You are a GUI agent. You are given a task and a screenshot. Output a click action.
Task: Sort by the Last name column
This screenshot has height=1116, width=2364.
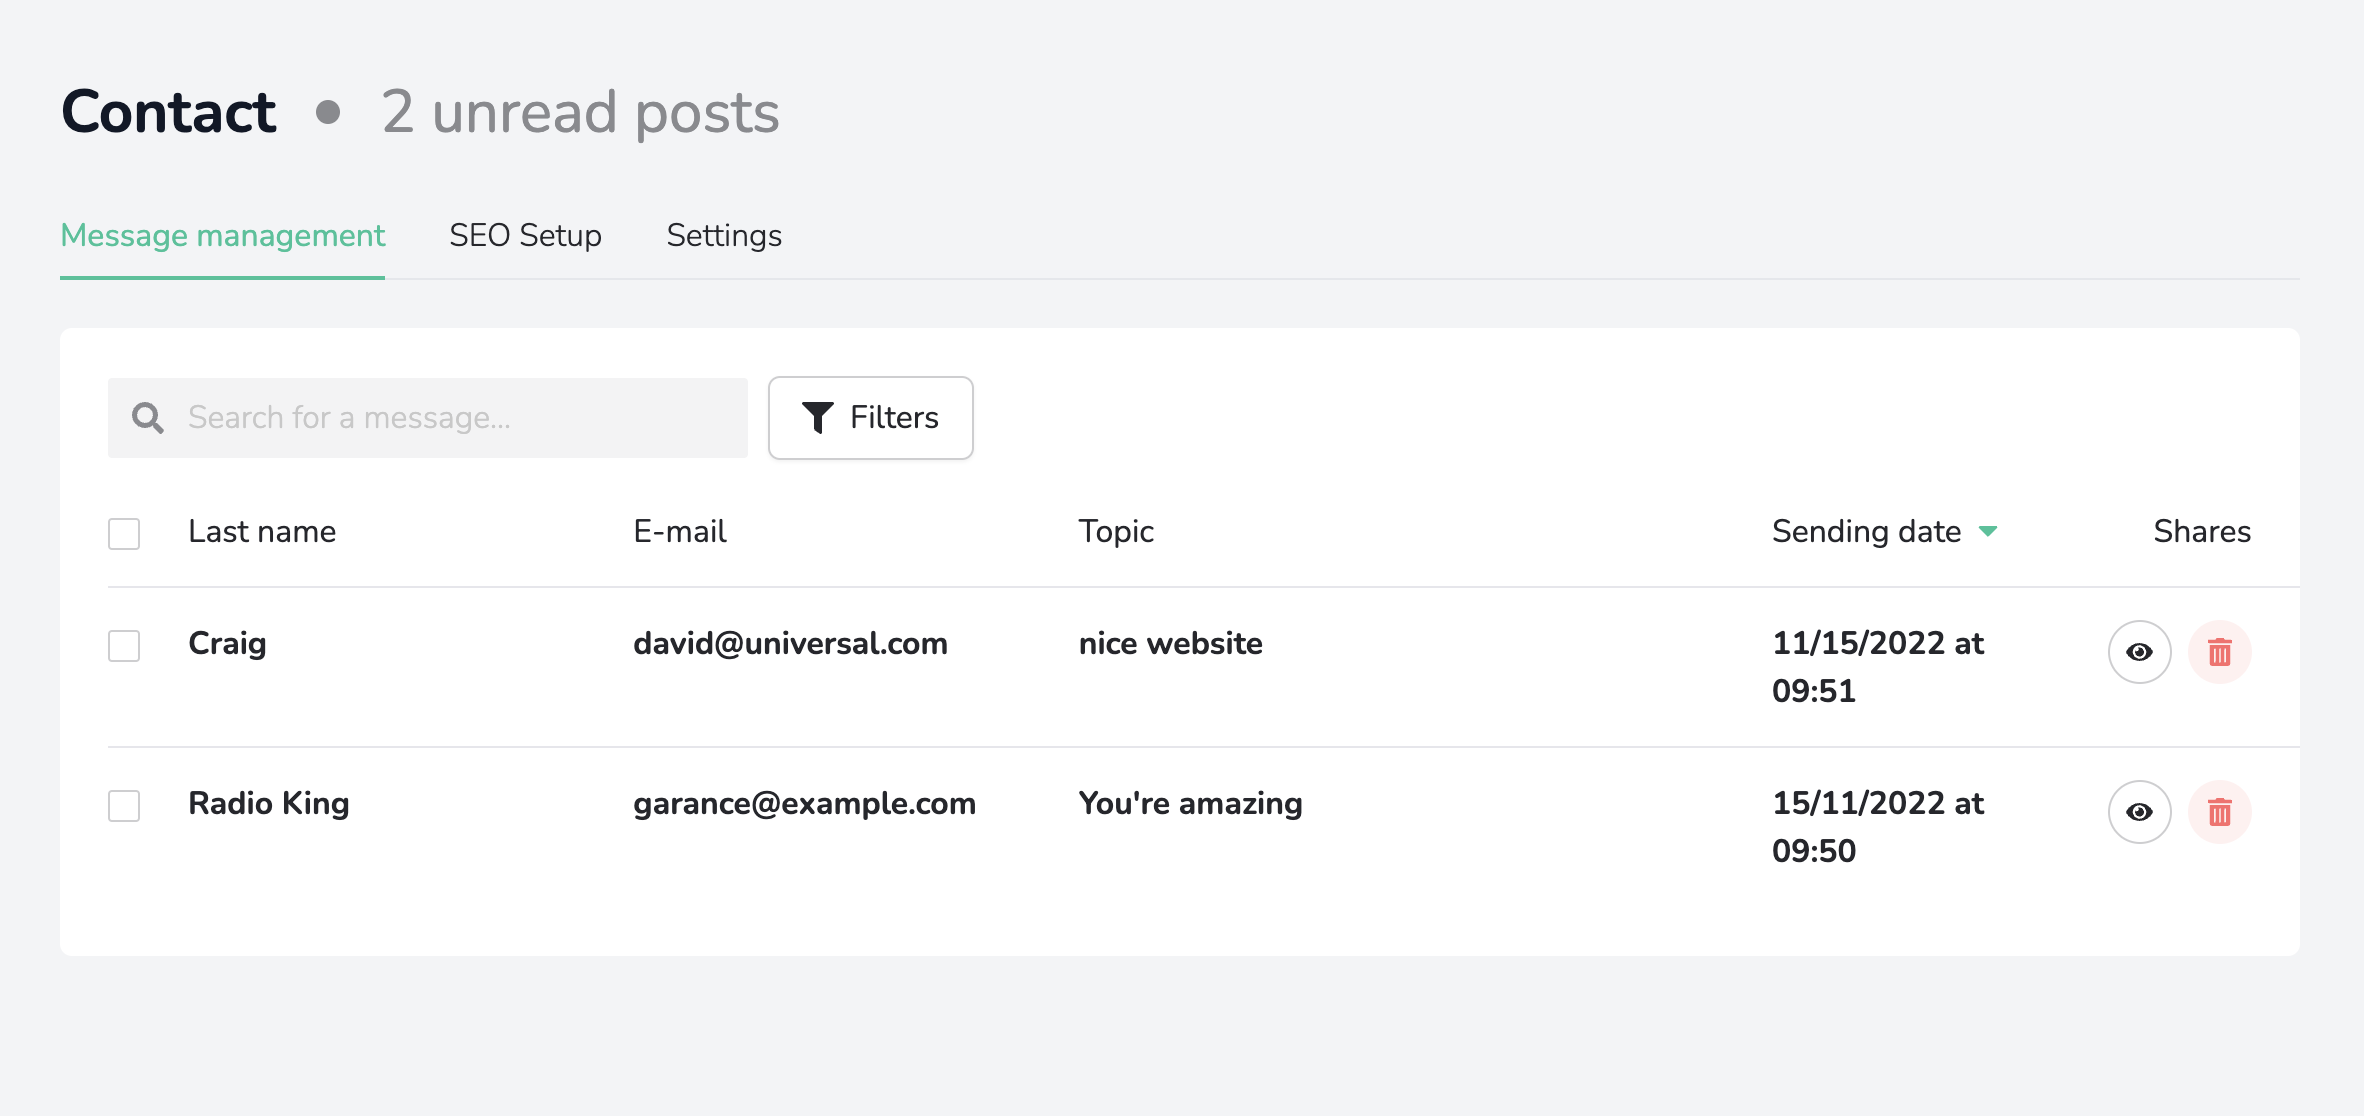(262, 532)
